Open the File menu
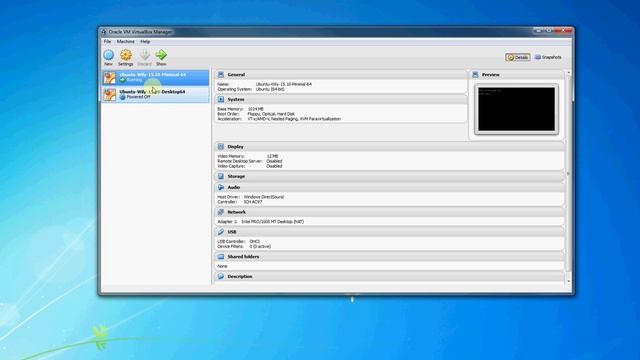640x360 pixels. [107, 42]
